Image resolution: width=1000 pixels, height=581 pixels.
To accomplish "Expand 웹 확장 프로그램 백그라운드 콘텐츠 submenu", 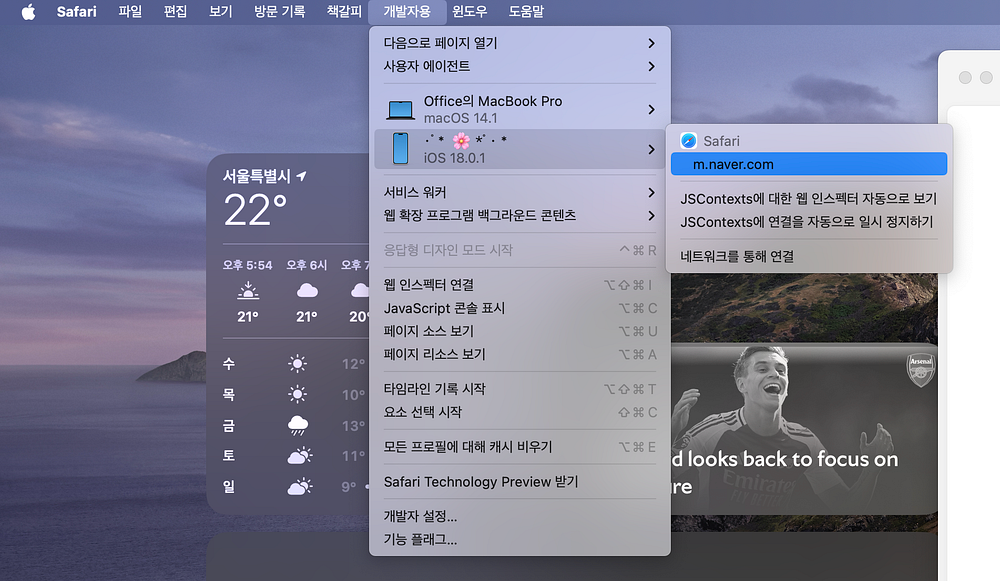I will click(x=520, y=216).
